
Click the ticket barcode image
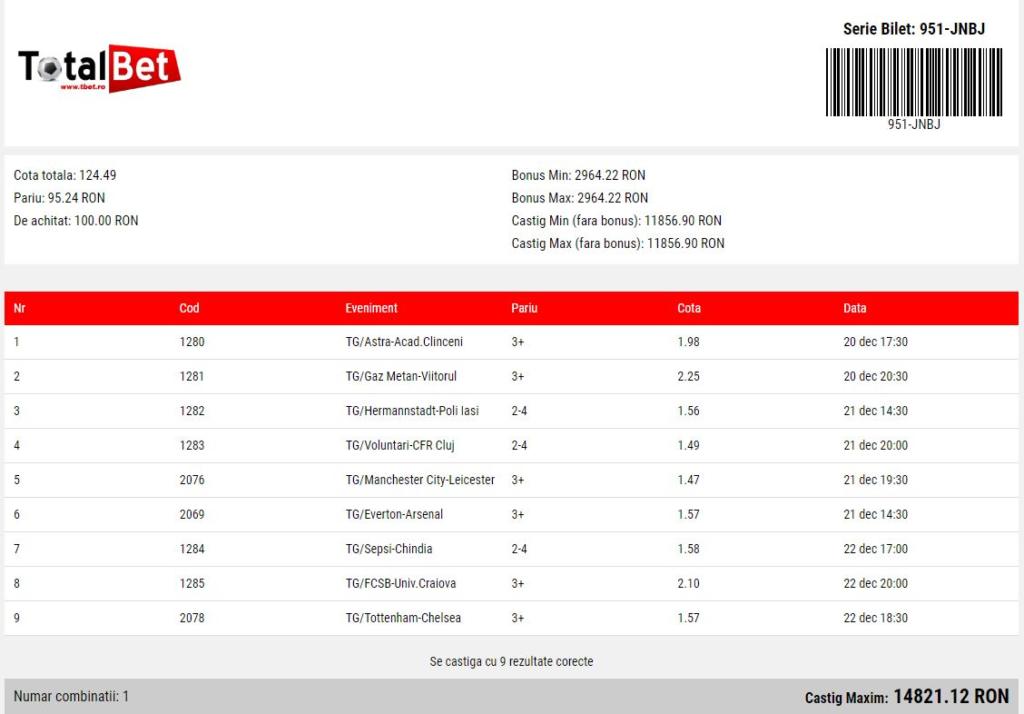click(914, 82)
